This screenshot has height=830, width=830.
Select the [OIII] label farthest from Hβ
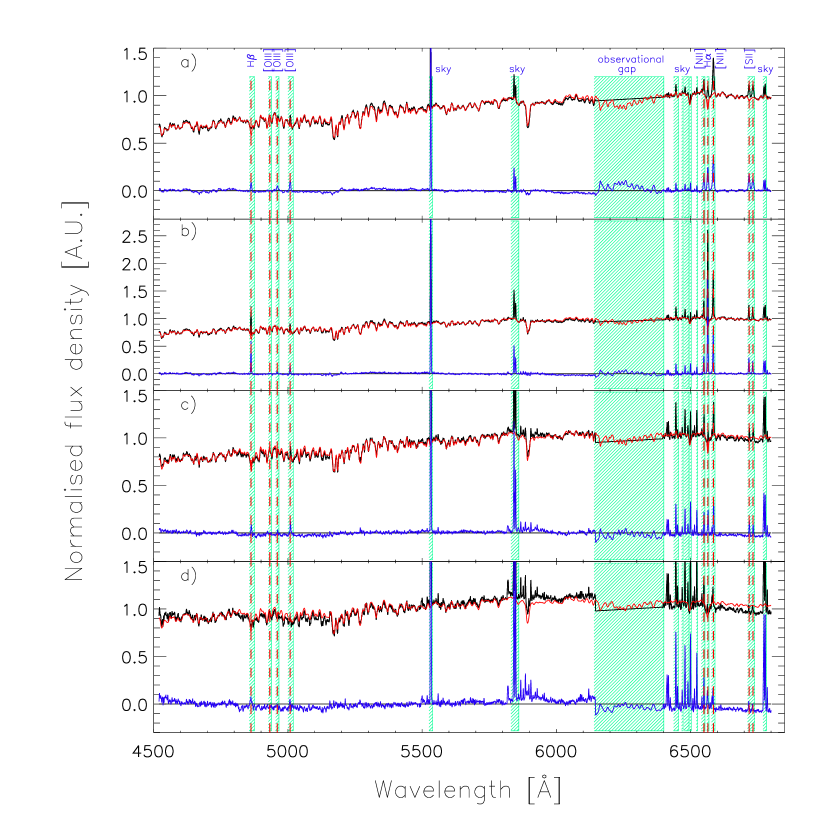point(290,59)
